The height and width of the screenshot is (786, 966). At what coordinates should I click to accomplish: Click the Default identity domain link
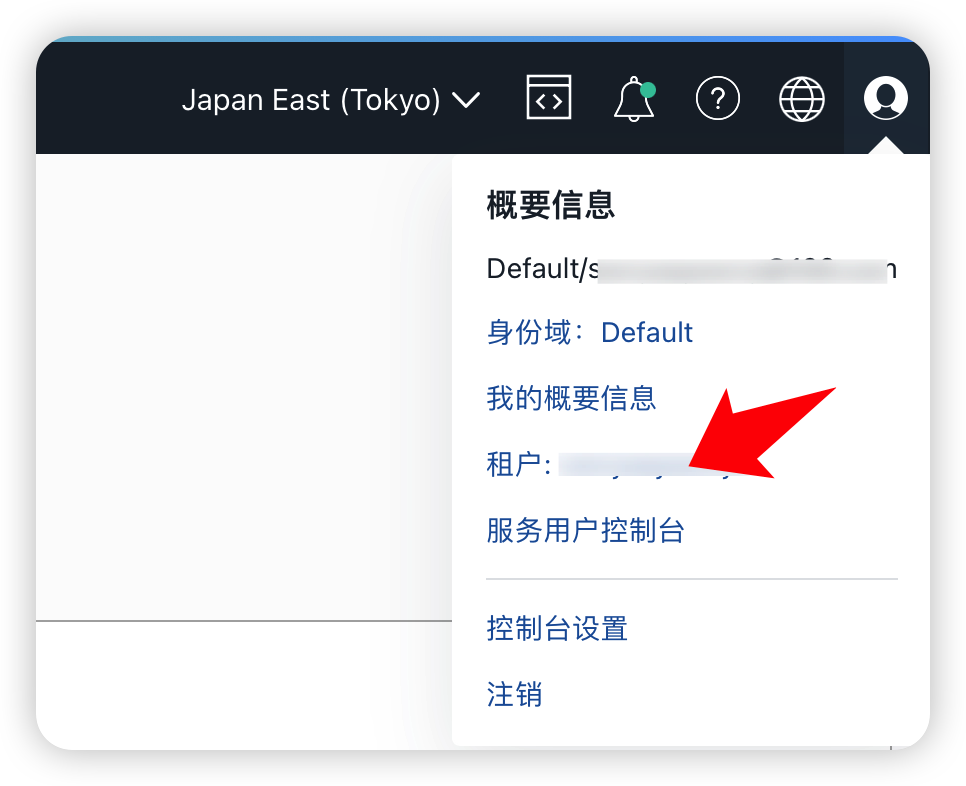point(646,331)
